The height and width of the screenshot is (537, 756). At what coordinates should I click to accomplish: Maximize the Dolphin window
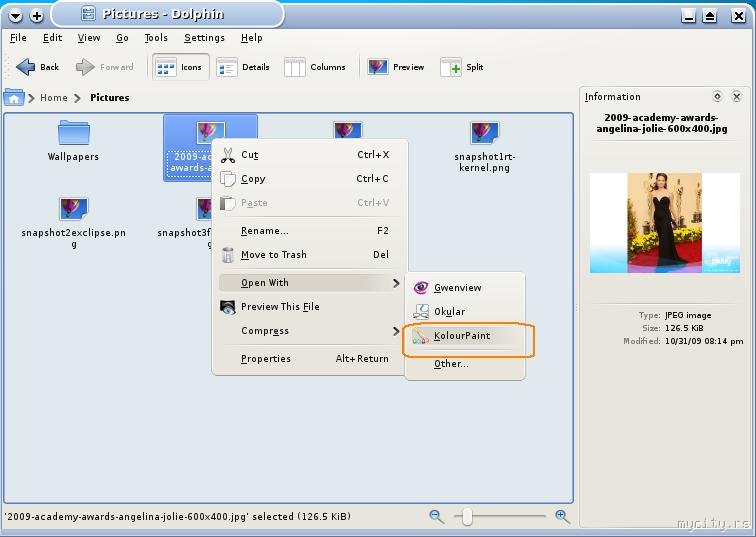pos(709,16)
